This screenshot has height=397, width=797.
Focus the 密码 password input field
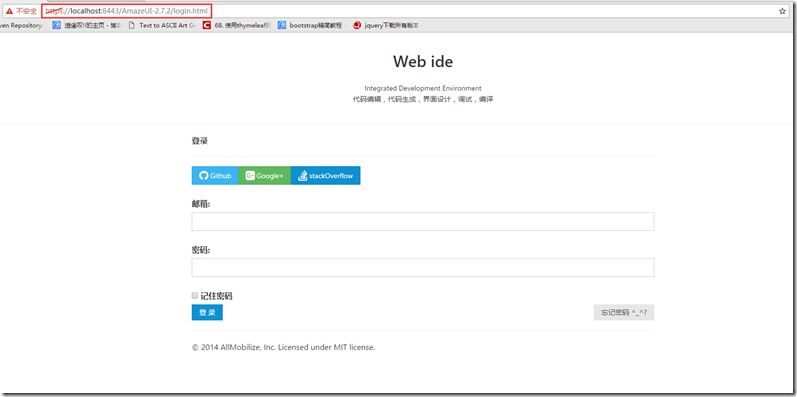coord(422,267)
